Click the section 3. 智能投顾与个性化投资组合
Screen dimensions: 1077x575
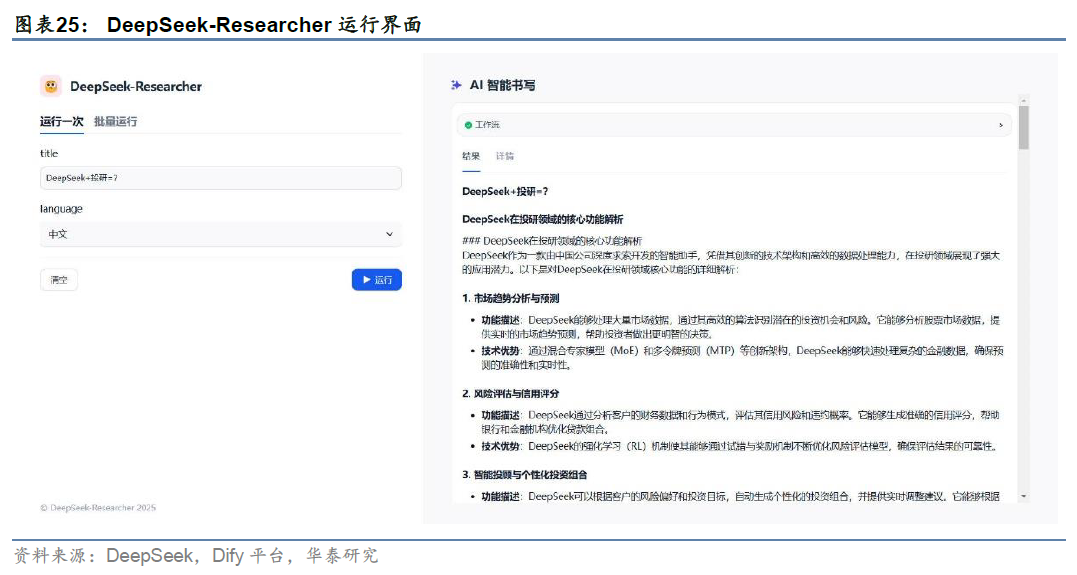pos(525,475)
